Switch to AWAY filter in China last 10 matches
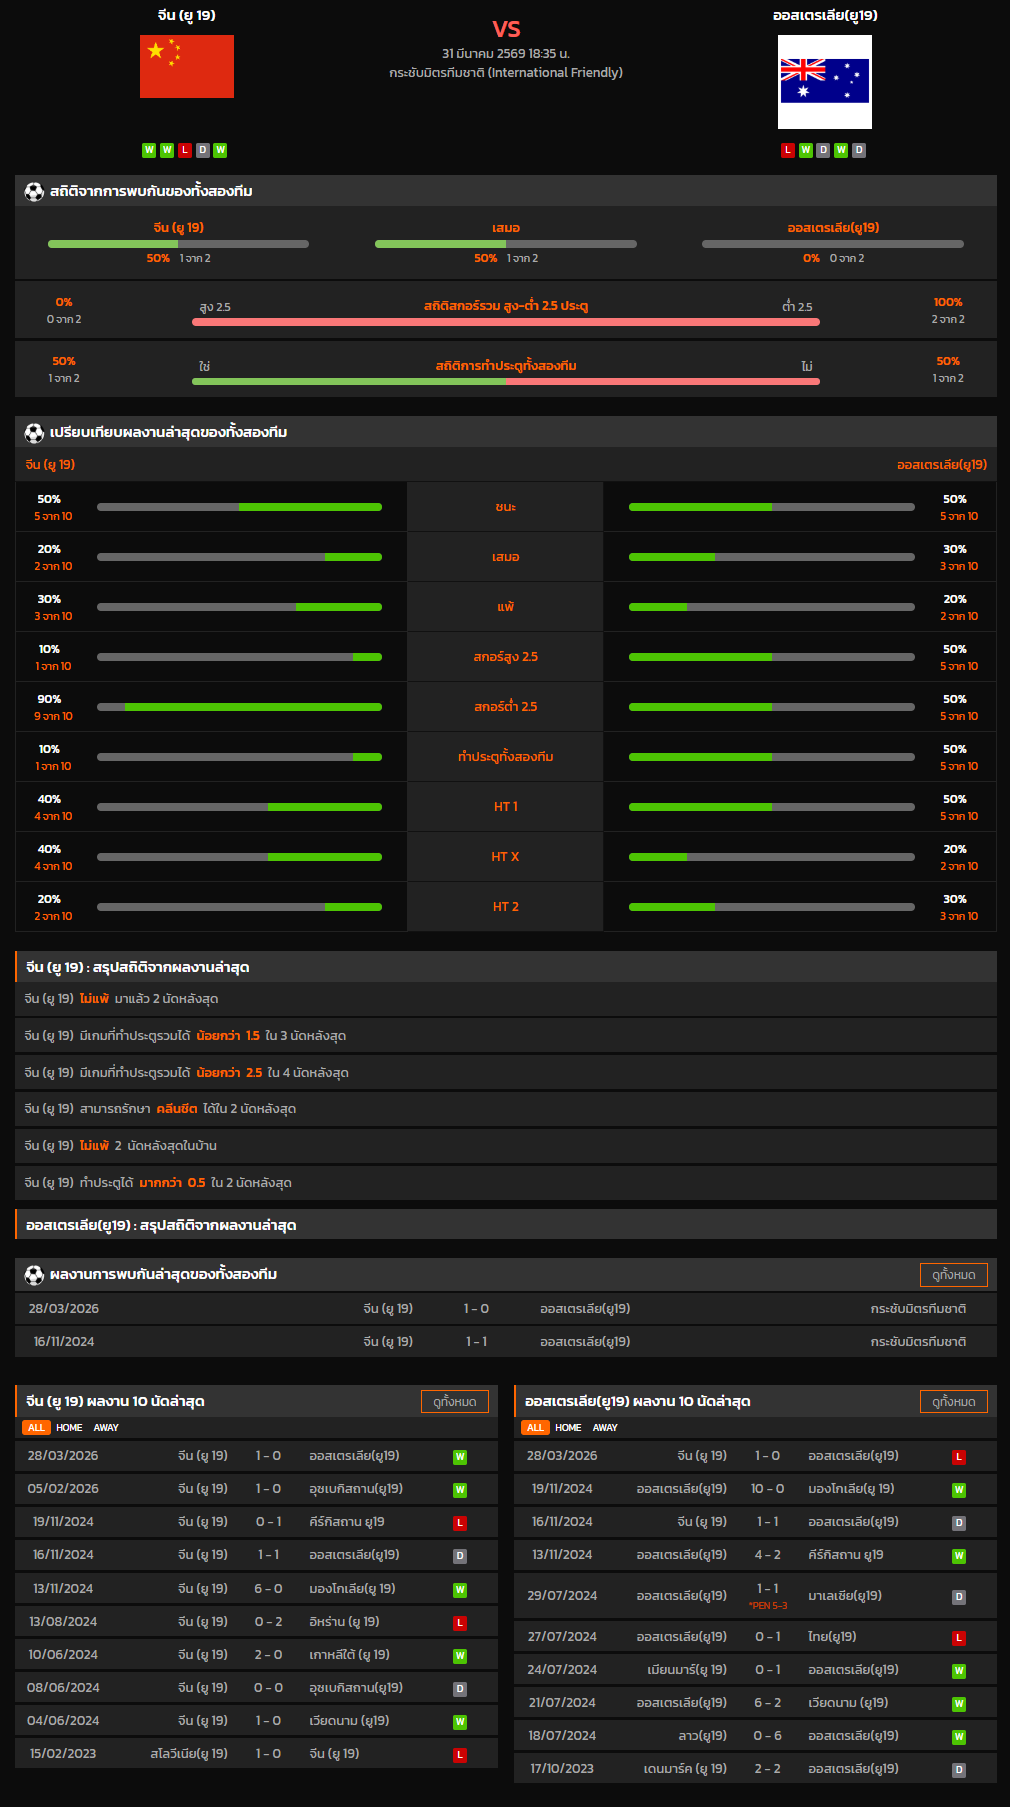The image size is (1010, 1807). [106, 1428]
